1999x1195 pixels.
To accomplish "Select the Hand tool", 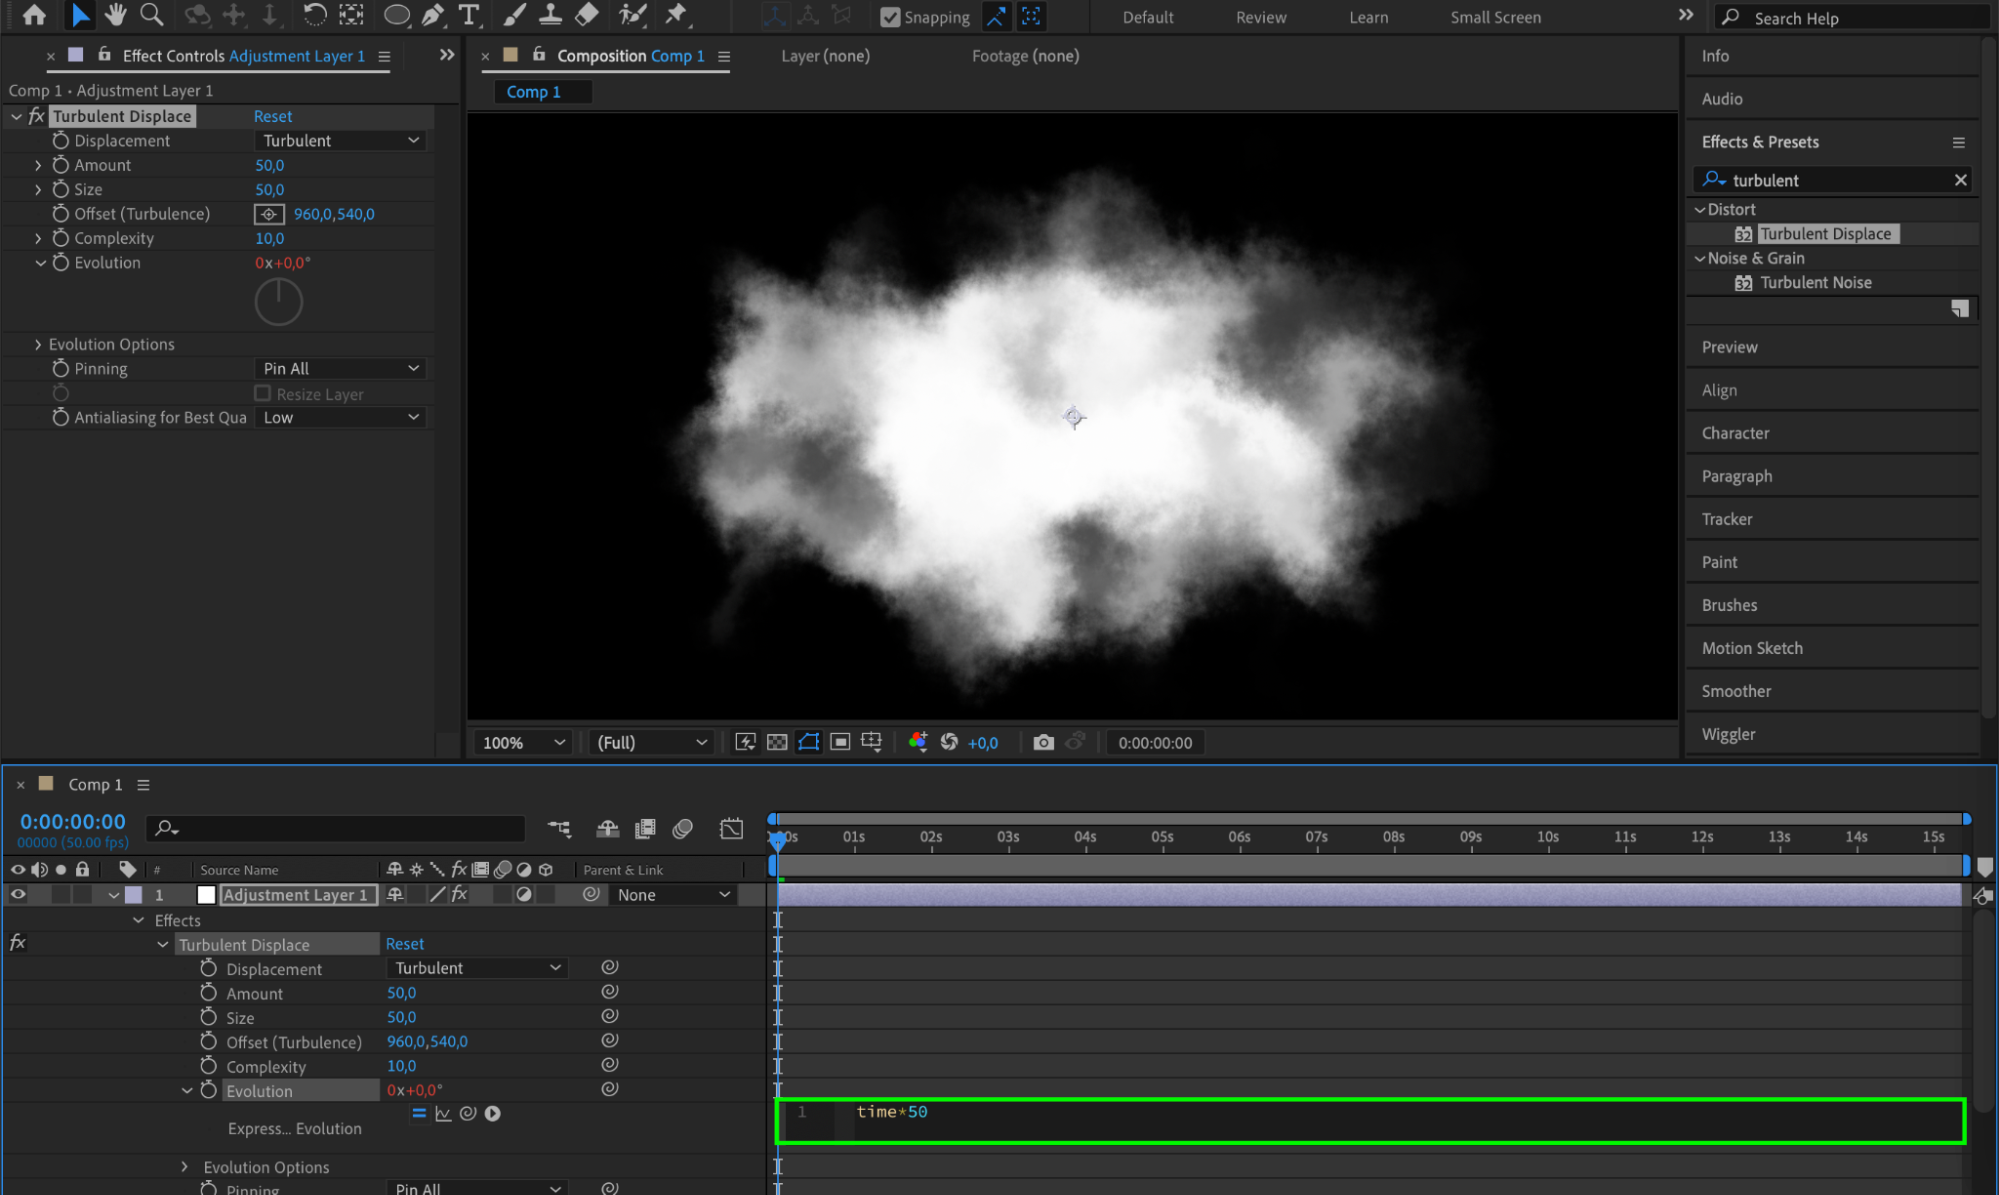I will coord(115,15).
